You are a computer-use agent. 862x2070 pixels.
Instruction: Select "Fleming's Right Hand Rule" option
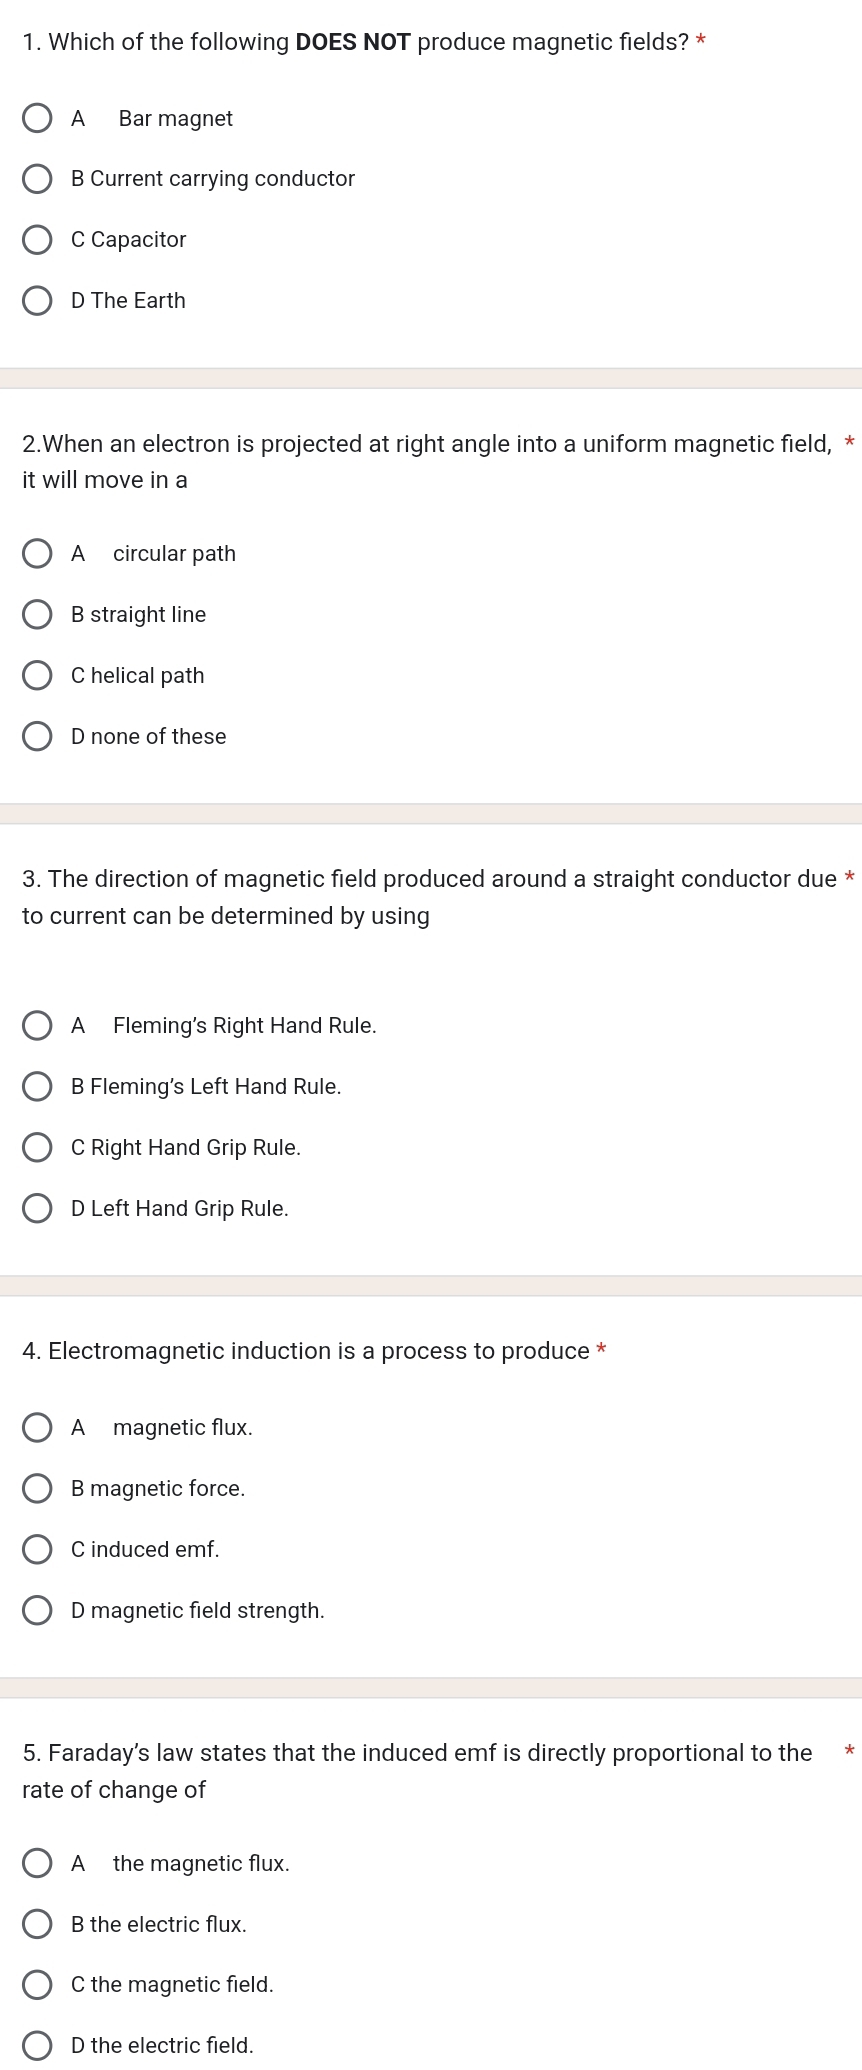tap(38, 1025)
